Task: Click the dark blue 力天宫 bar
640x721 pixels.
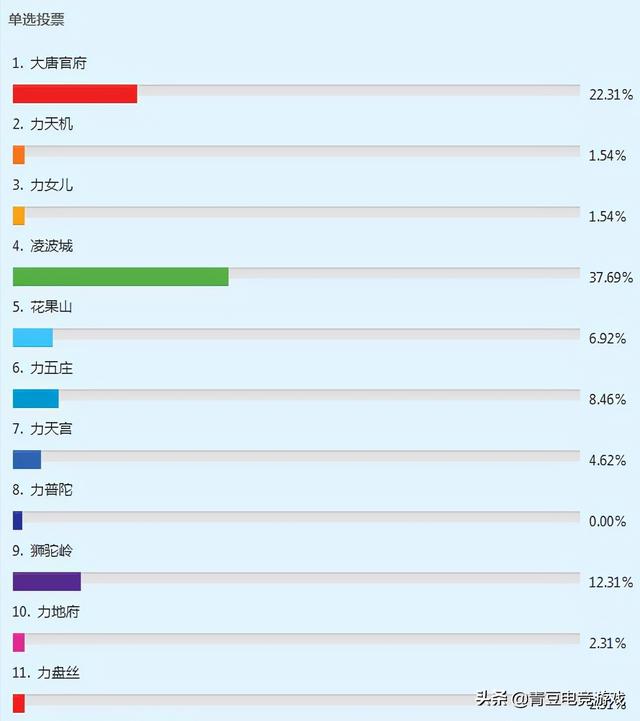Action: click(27, 459)
